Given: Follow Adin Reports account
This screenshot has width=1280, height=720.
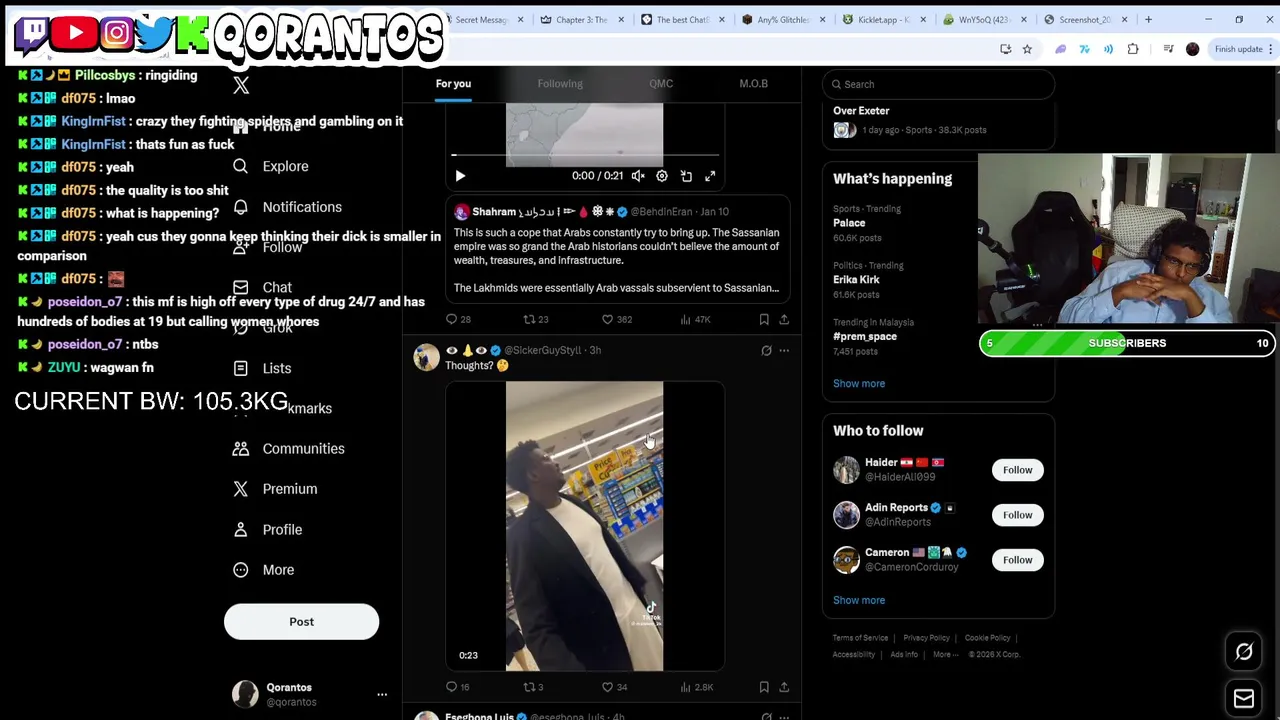Looking at the screenshot, I should coord(1017,515).
